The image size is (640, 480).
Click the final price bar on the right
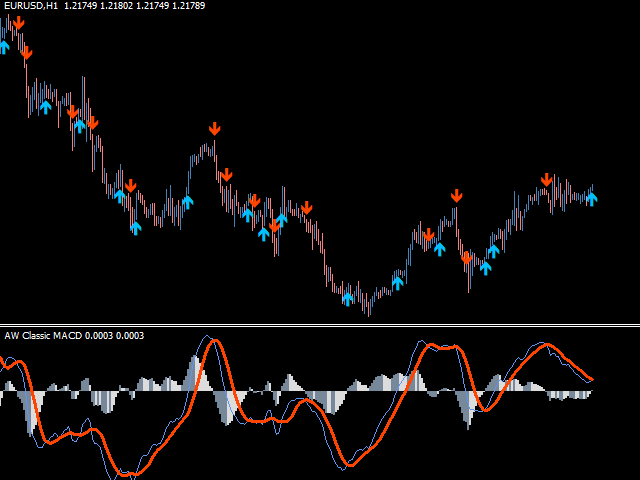coord(592,192)
